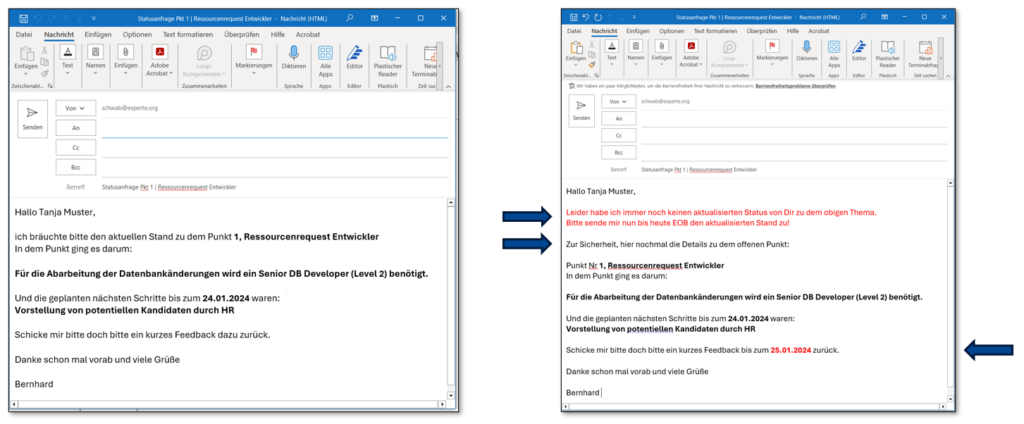The height and width of the screenshot is (424, 1024).
Task: Open Plastischer Reader in right window
Action: click(x=888, y=54)
